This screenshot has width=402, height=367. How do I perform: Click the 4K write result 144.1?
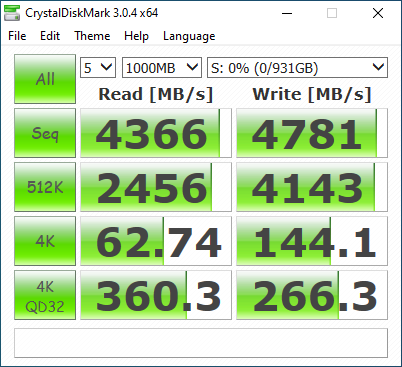pyautogui.click(x=312, y=241)
